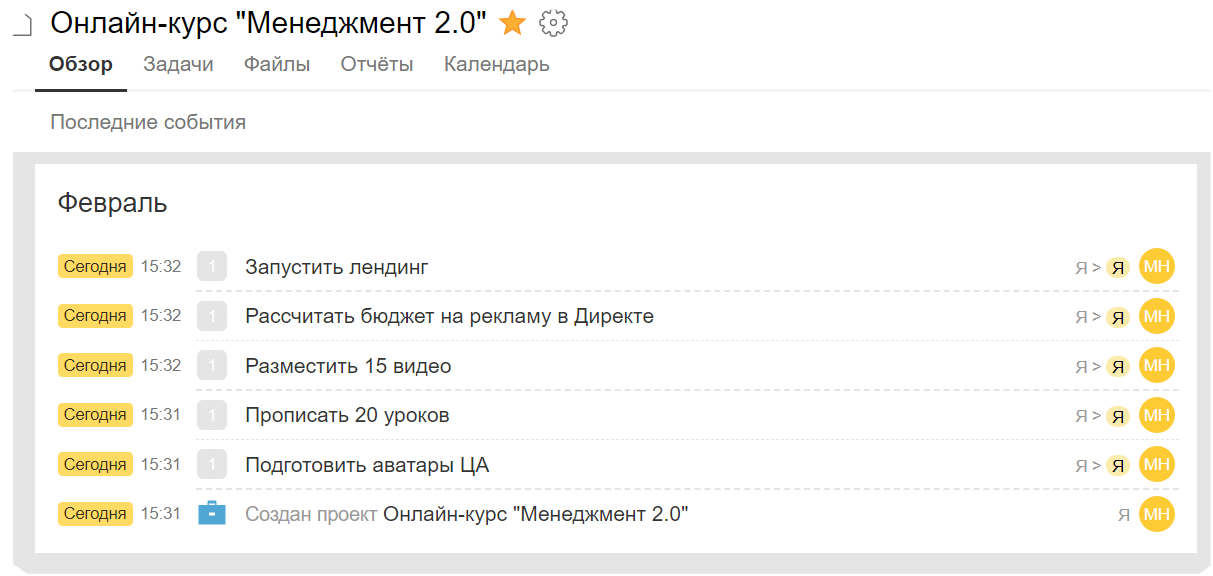
Task: Open project settings gear icon
Action: (x=553, y=23)
